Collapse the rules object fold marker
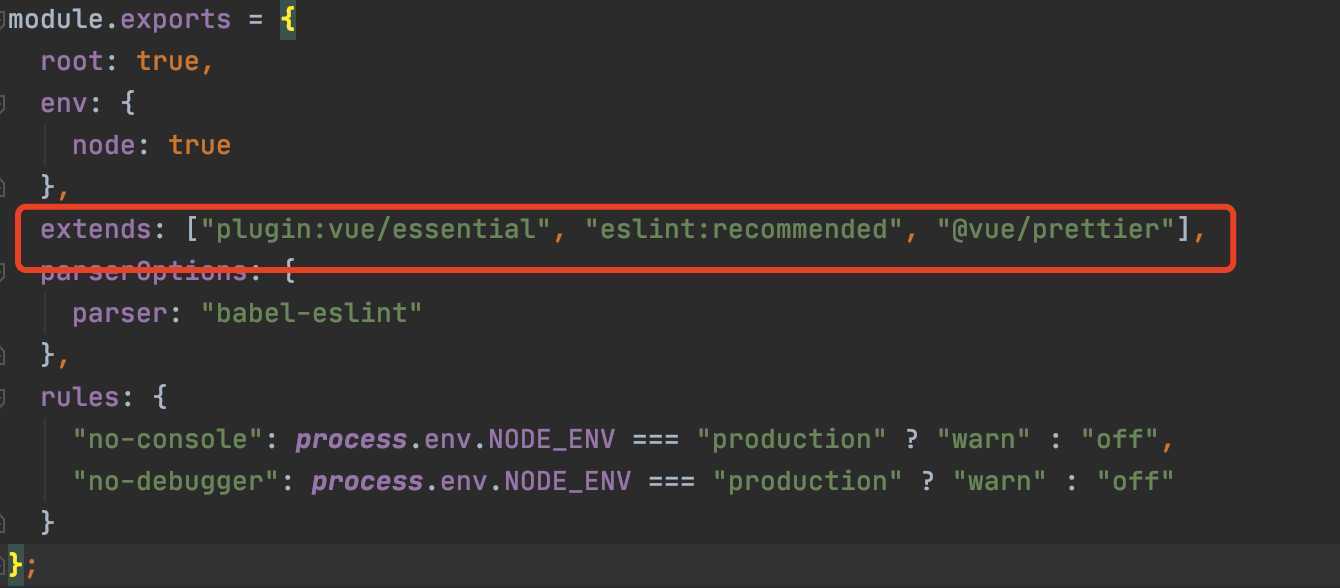The height and width of the screenshot is (588, 1340). click(x=3, y=397)
